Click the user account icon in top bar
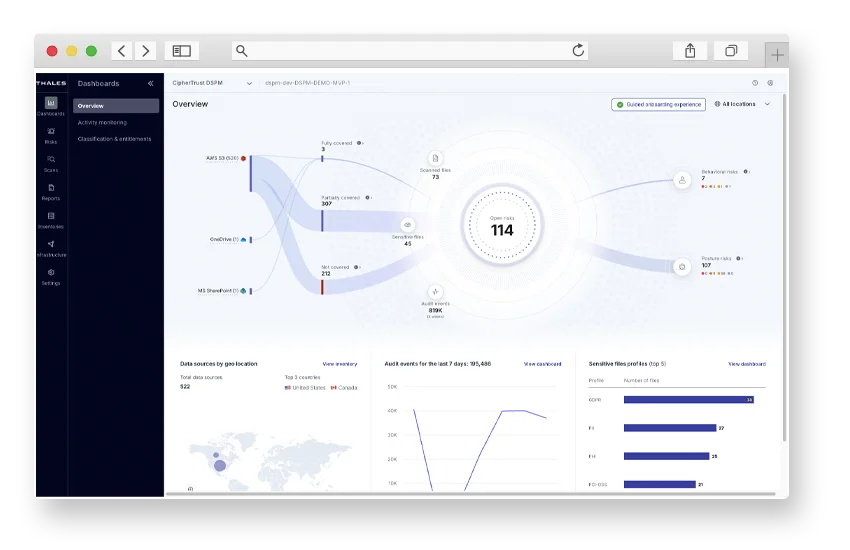The width and height of the screenshot is (850, 550). point(770,83)
